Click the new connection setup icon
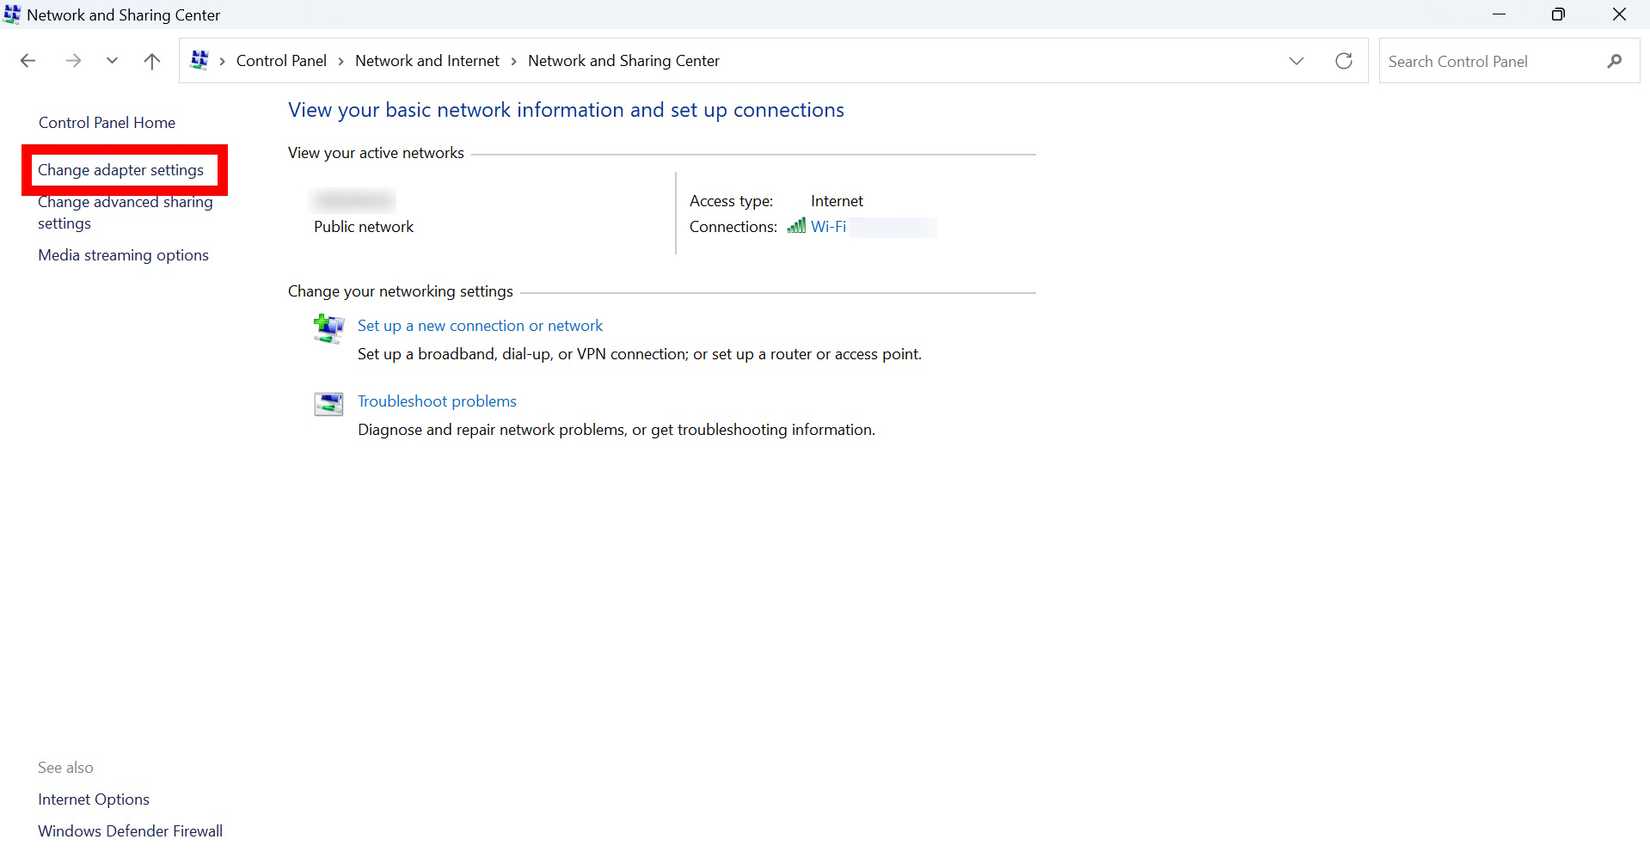This screenshot has height=863, width=1650. 328,328
